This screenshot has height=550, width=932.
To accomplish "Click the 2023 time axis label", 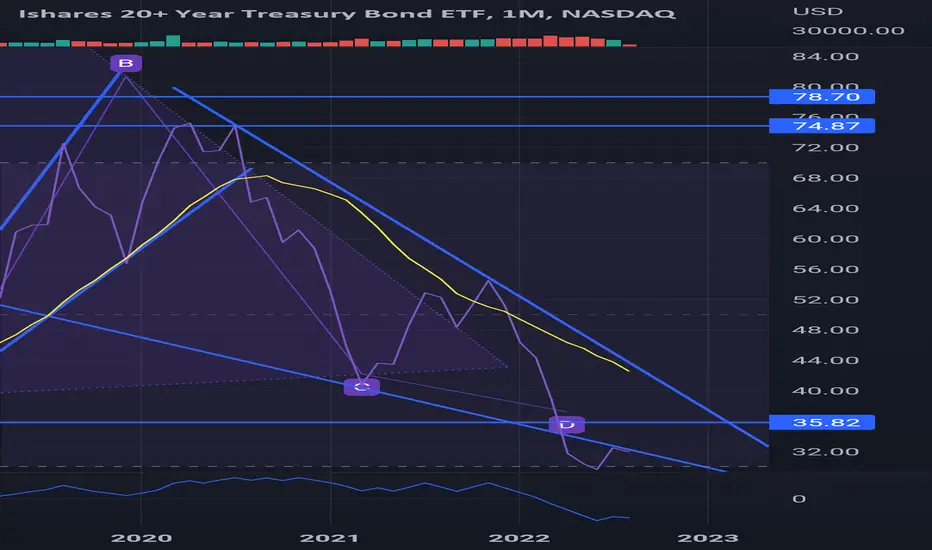I will [708, 538].
